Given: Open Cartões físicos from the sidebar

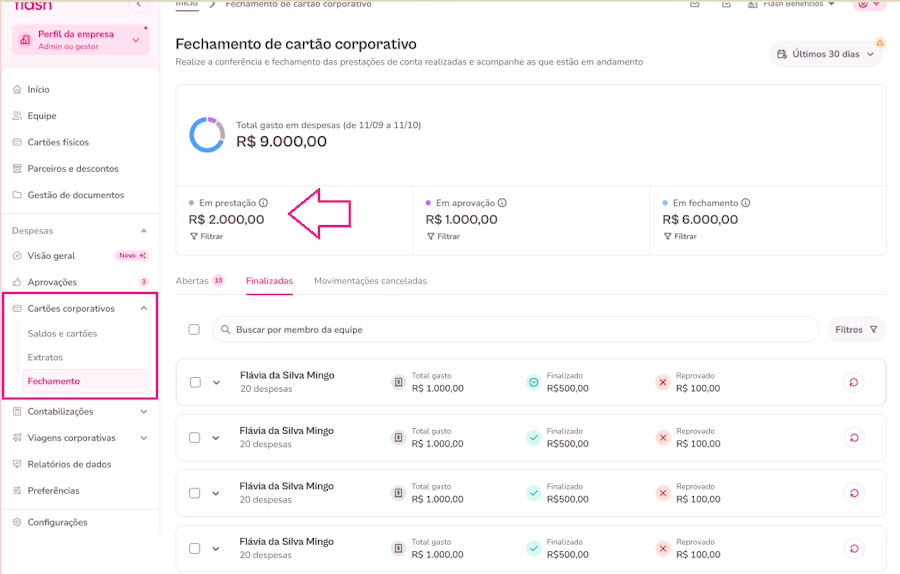Looking at the screenshot, I should (58, 142).
